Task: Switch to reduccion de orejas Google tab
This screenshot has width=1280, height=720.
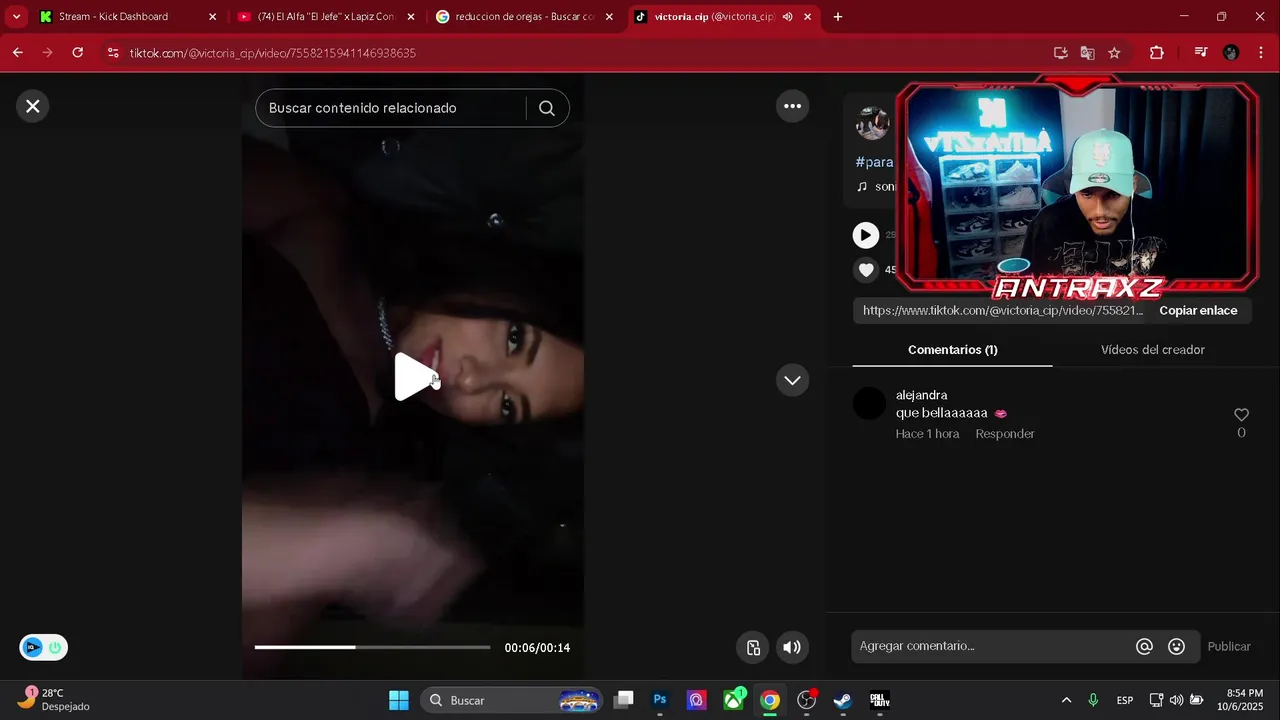Action: click(524, 17)
